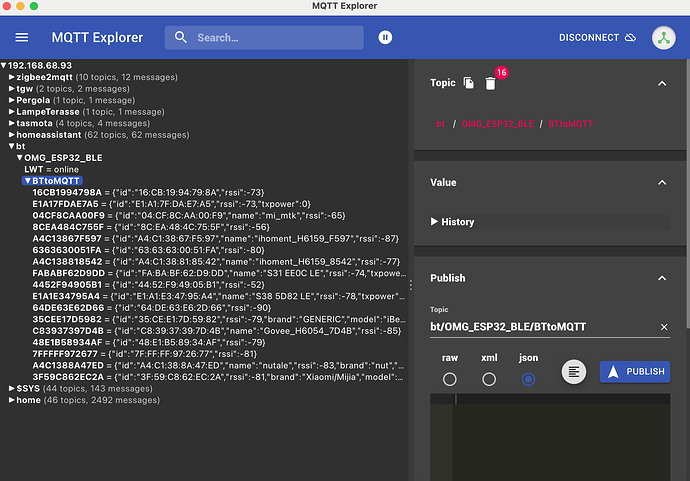The width and height of the screenshot is (690, 481).
Task: Clear the publish topic field
Action: point(664,327)
